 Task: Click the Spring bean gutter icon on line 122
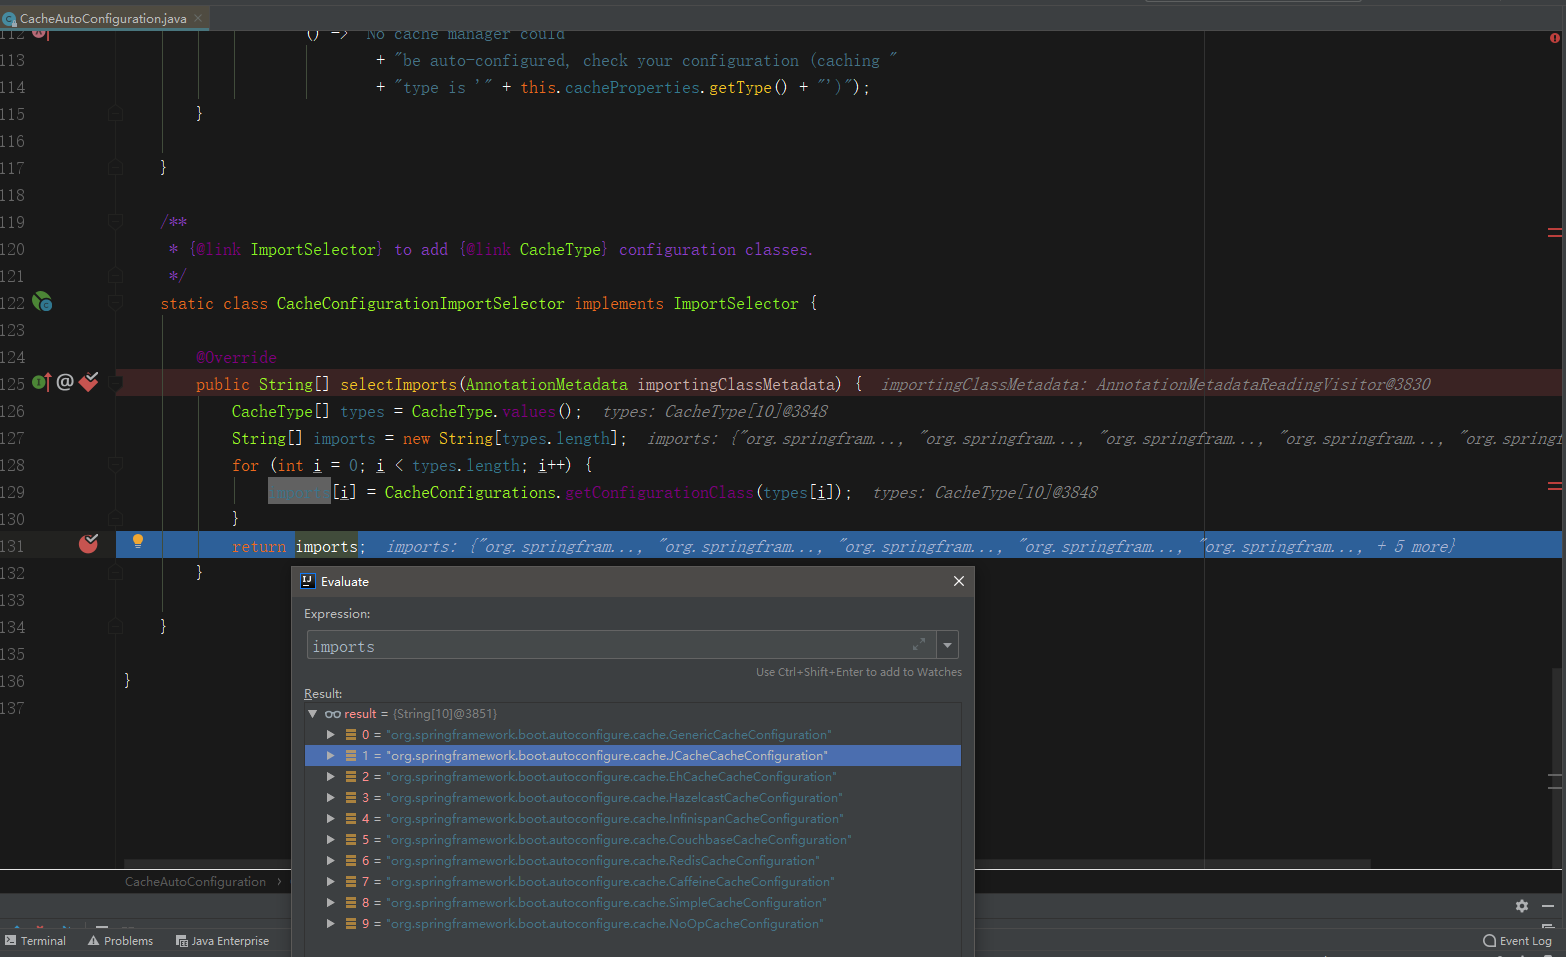(x=42, y=302)
